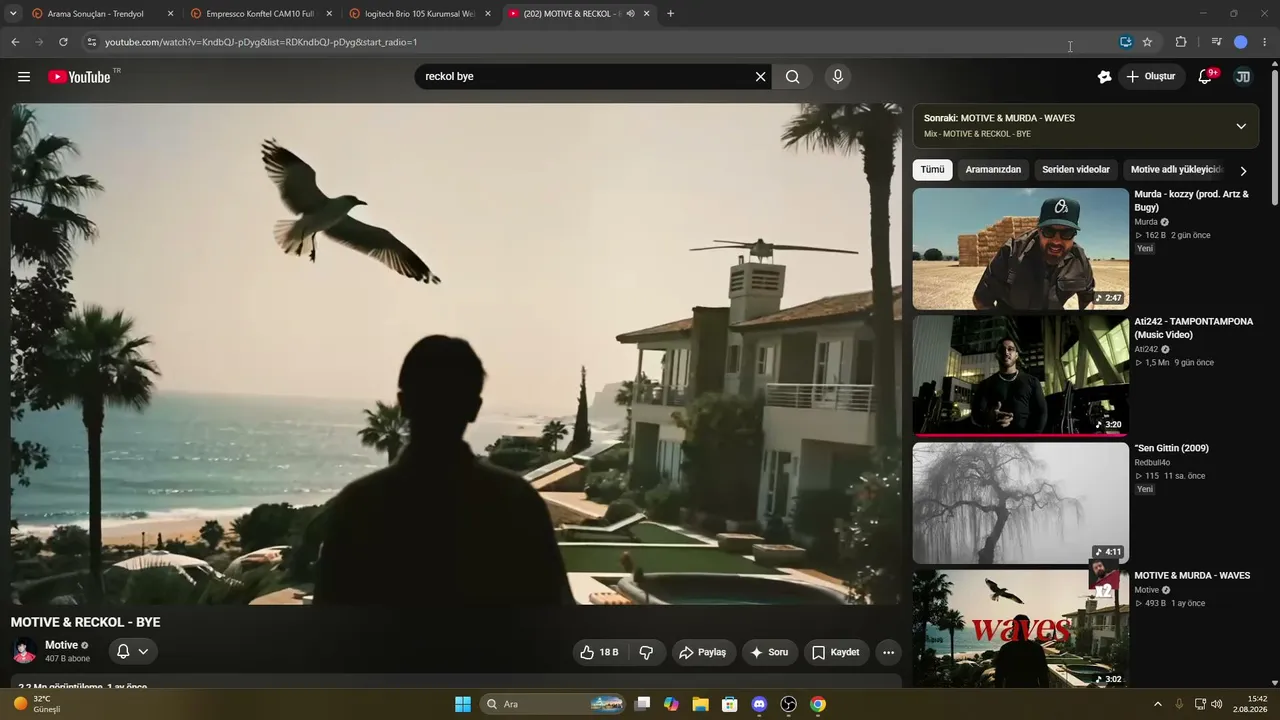Click the icon left of Oluştur

pyautogui.click(x=1104, y=77)
